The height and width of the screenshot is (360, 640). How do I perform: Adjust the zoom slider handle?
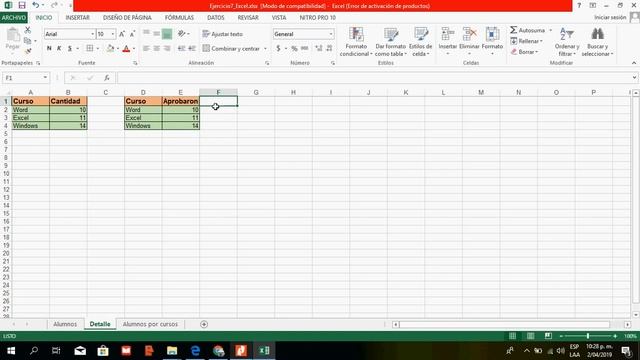click(588, 336)
